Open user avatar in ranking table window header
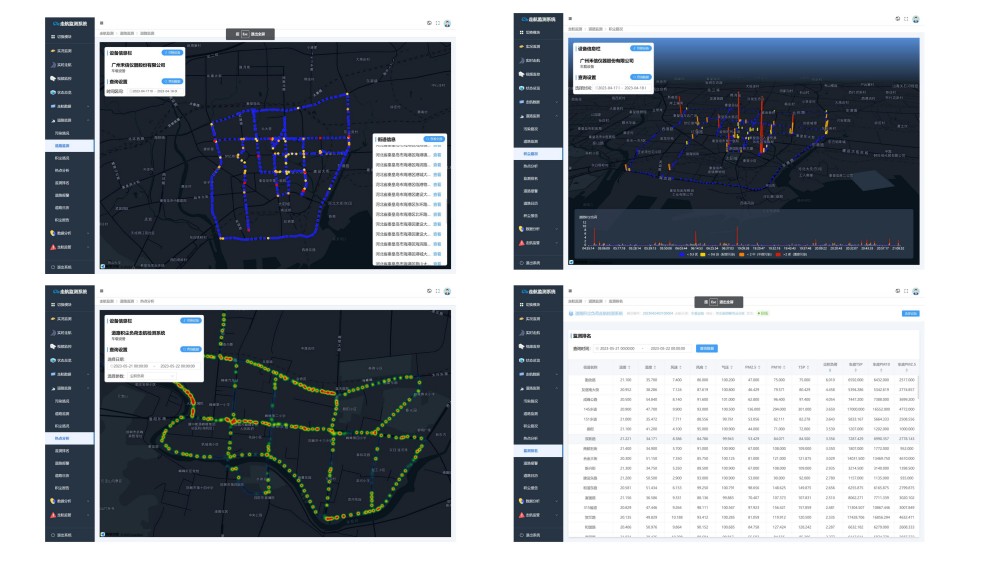 pos(916,292)
